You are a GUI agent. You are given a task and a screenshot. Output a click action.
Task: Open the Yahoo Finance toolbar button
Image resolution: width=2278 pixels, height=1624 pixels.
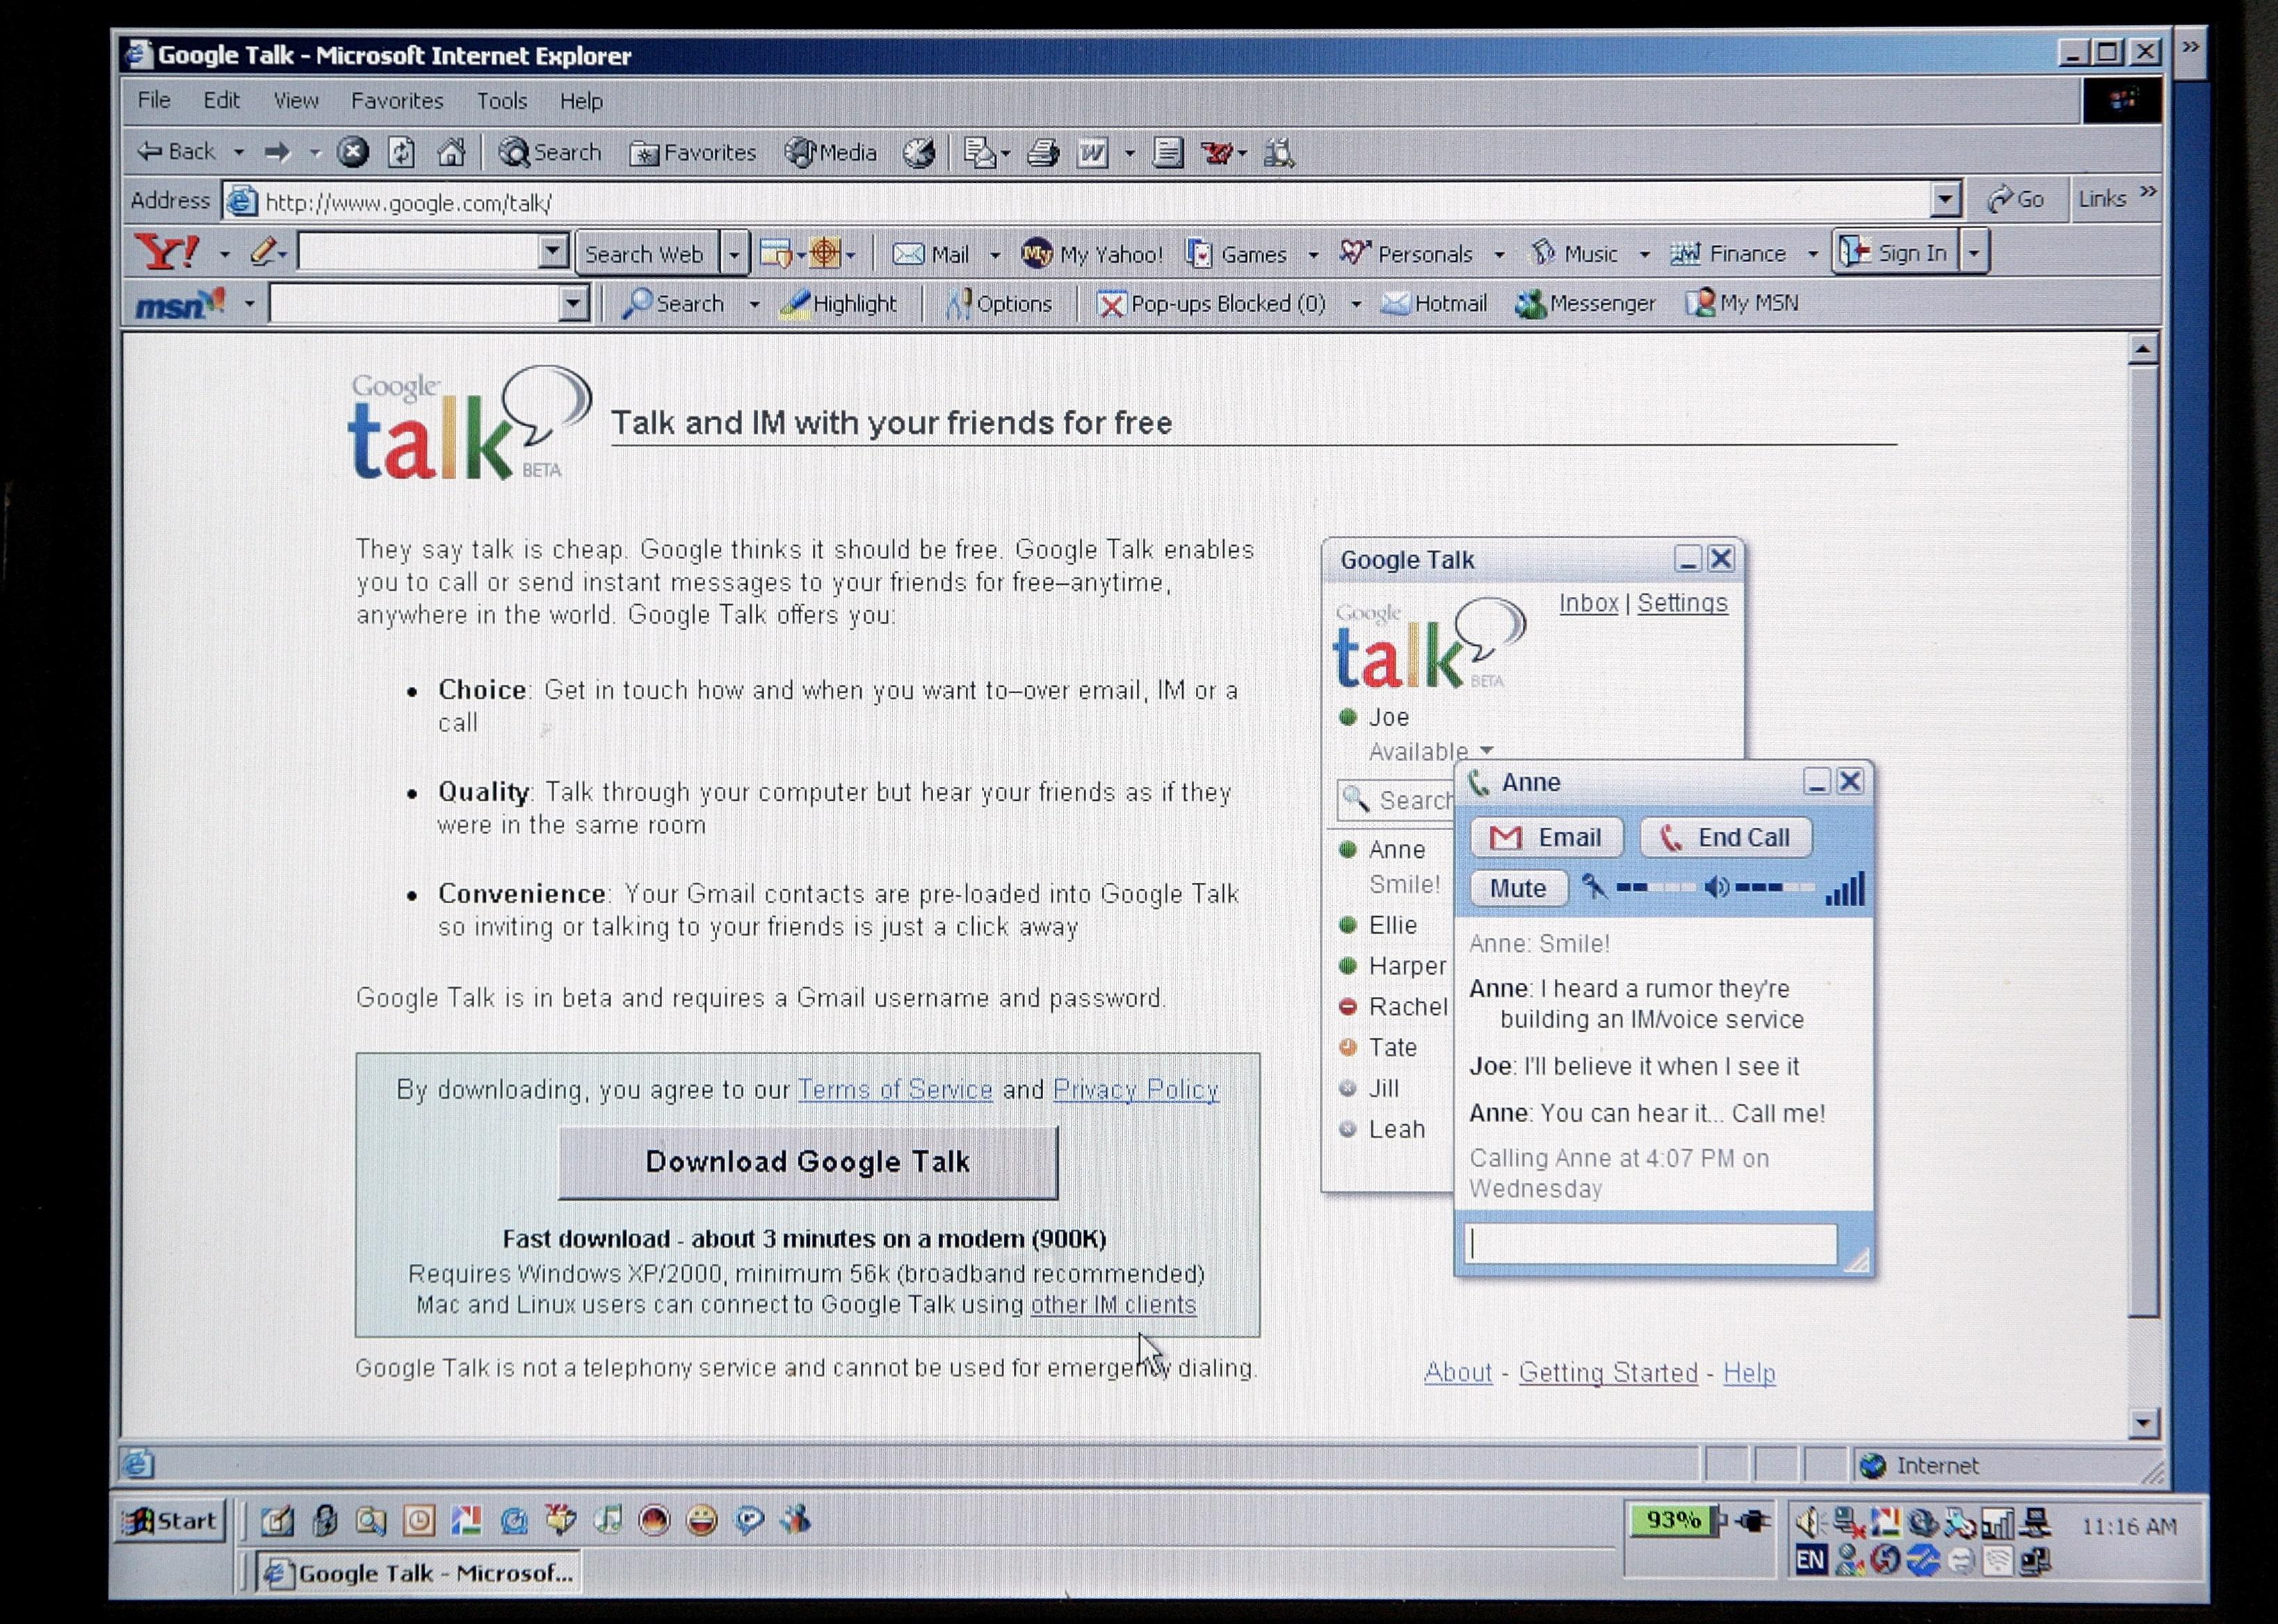point(1728,254)
